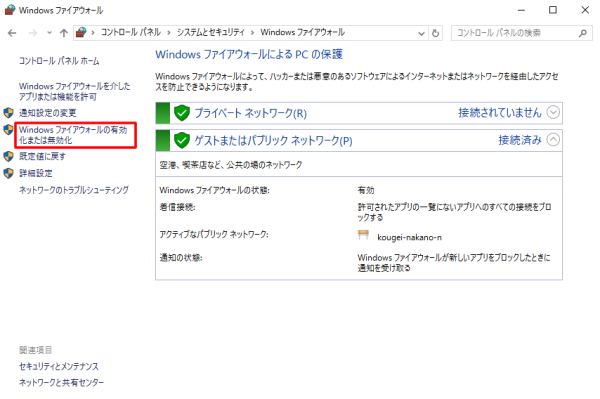Open コントロール パネル ホーム link
Viewport: 600px width, 399px height.
click(59, 61)
